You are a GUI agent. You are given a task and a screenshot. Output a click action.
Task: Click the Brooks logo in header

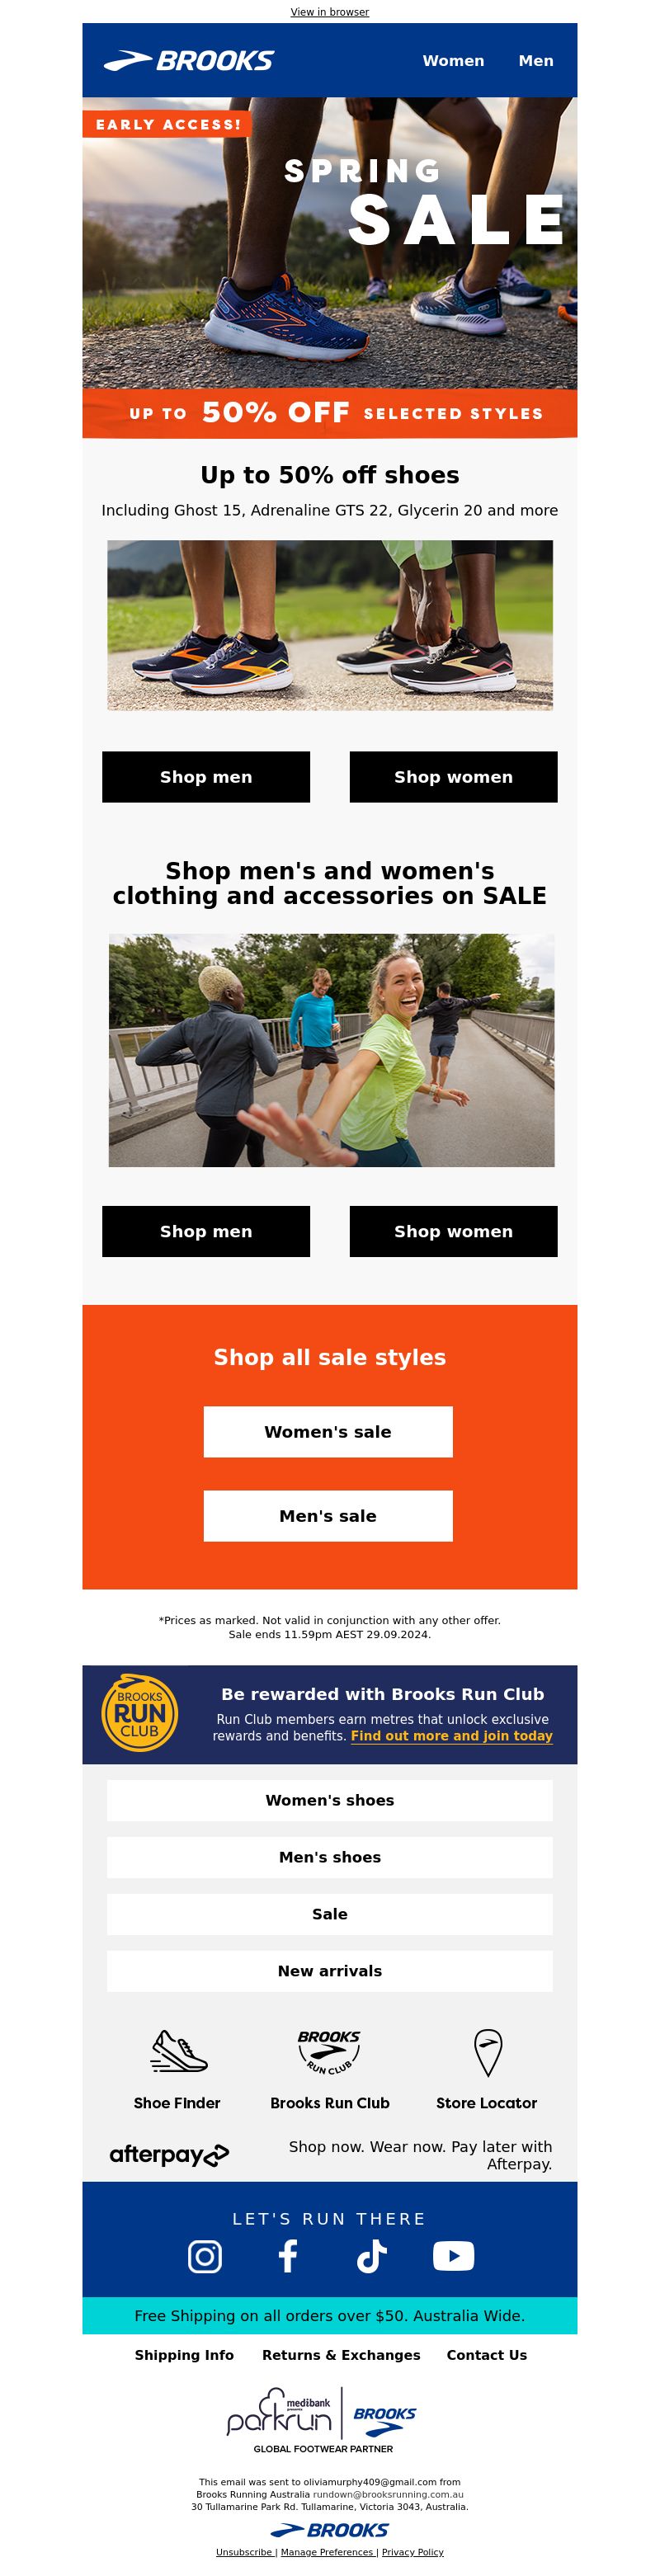[189, 61]
